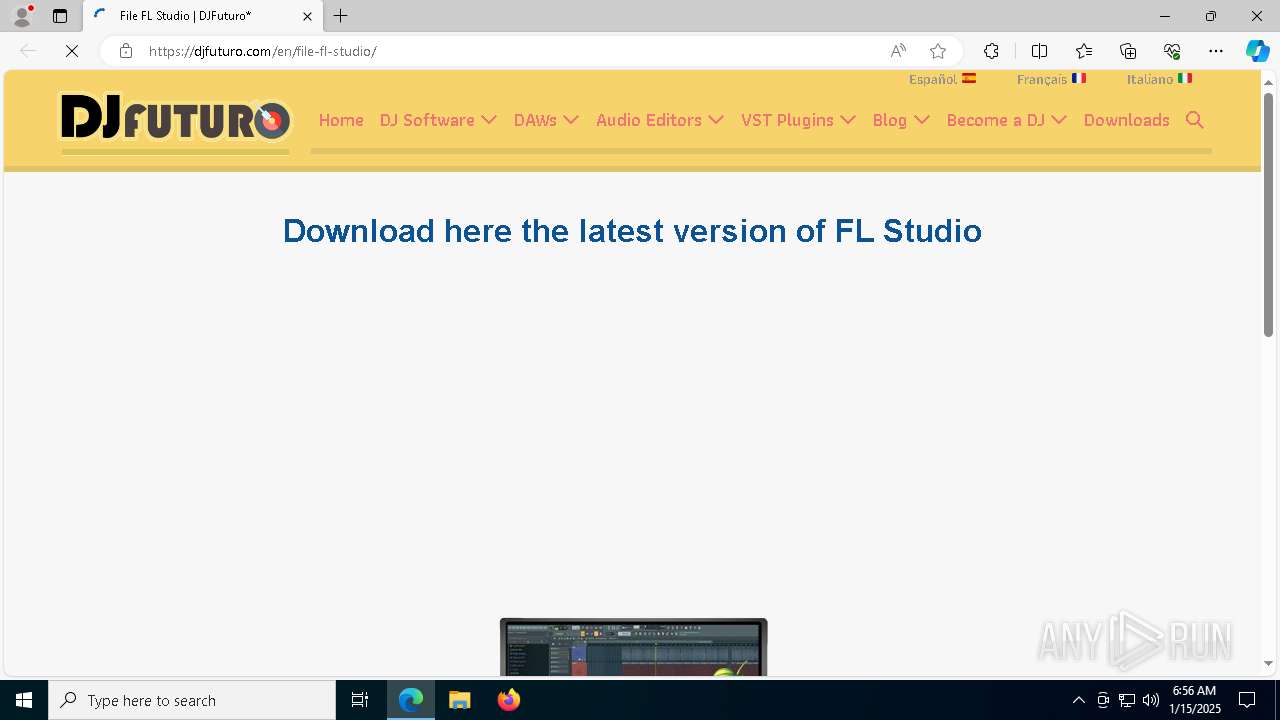Open the browser profile icon
This screenshot has width=1280, height=720.
22,16
